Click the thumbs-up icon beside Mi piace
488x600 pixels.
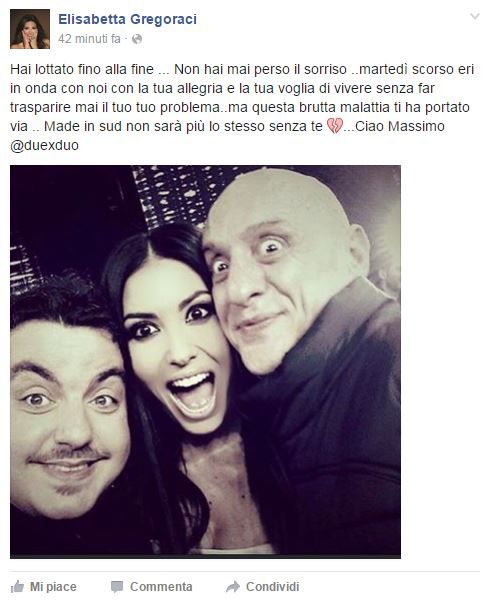[x=17, y=586]
